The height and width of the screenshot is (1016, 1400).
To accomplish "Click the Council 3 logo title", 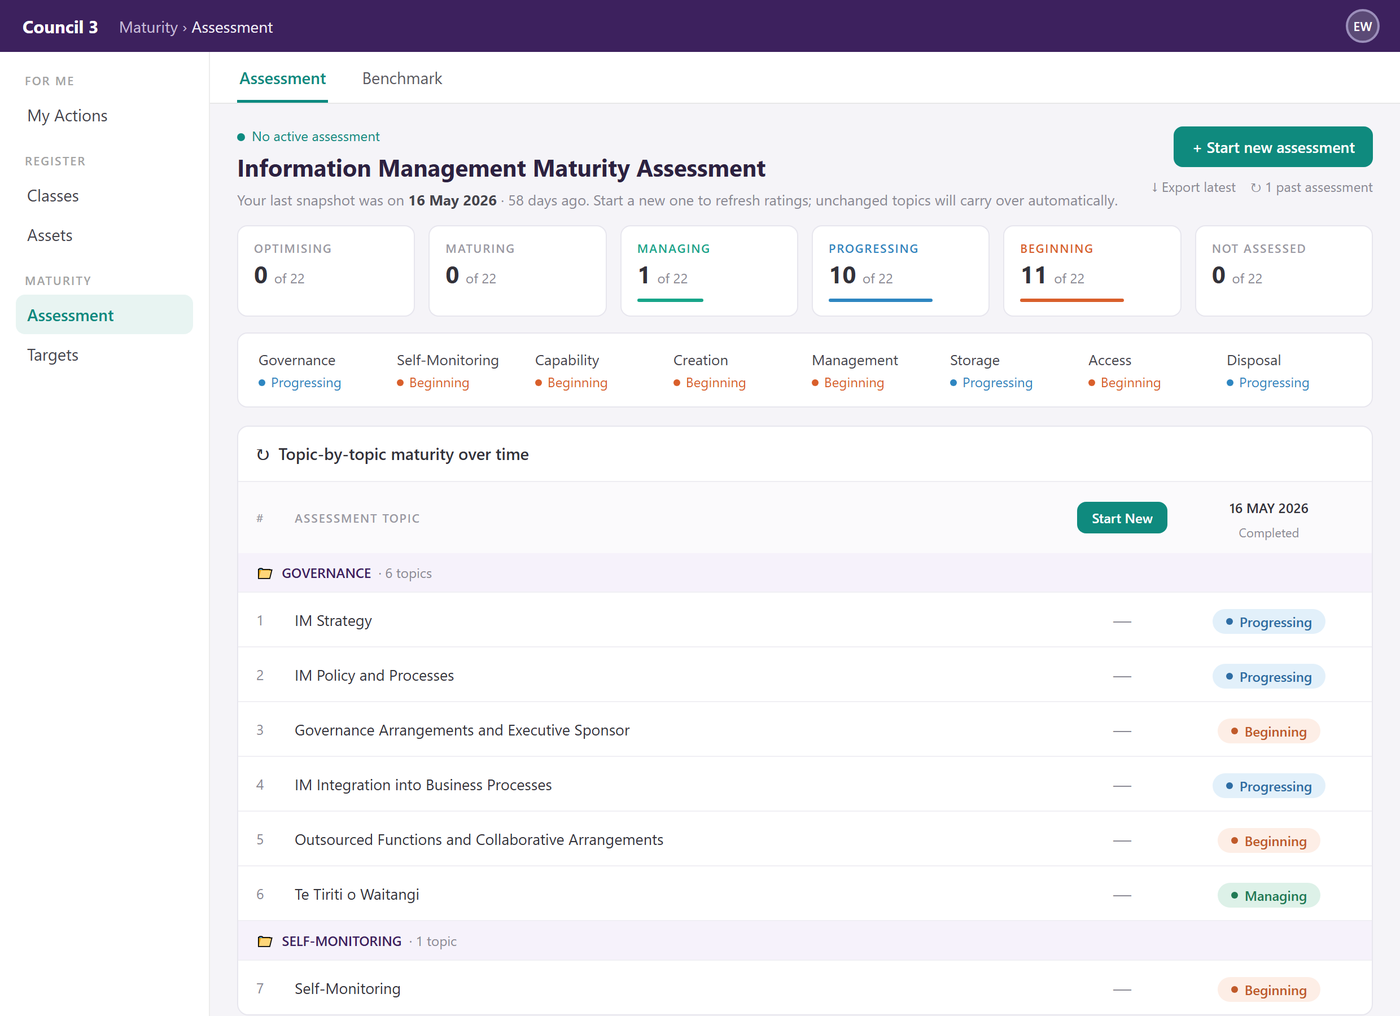I will coord(60,27).
